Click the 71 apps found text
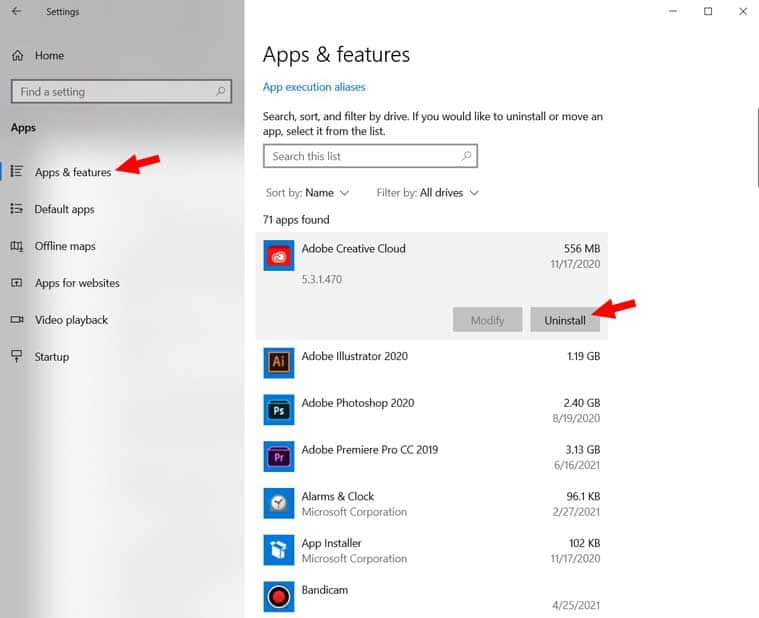This screenshot has height=618, width=759. [x=296, y=220]
